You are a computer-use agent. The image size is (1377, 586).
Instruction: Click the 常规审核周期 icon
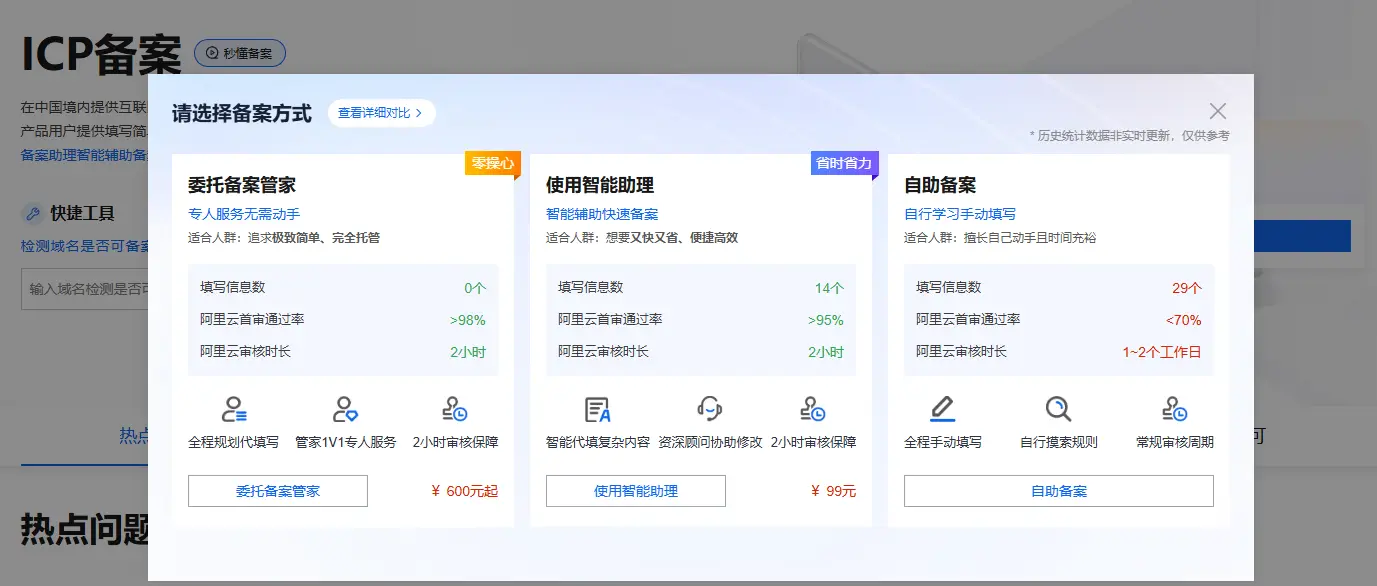[1175, 409]
